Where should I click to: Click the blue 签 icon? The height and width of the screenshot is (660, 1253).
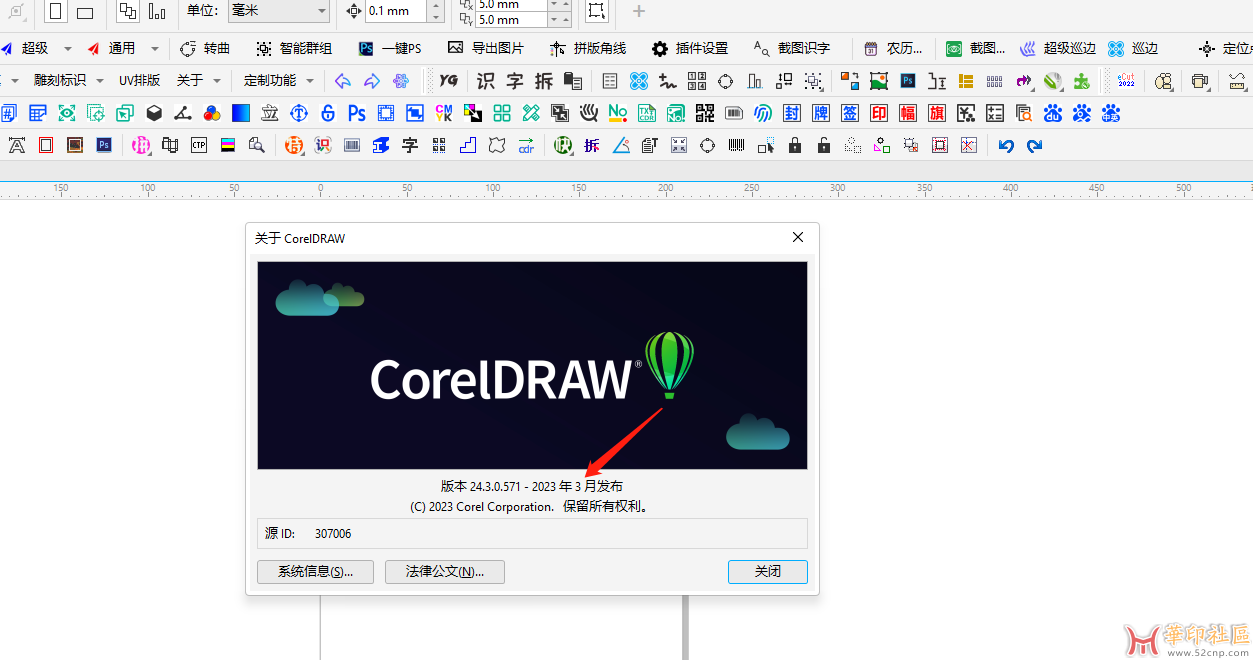tap(850, 114)
